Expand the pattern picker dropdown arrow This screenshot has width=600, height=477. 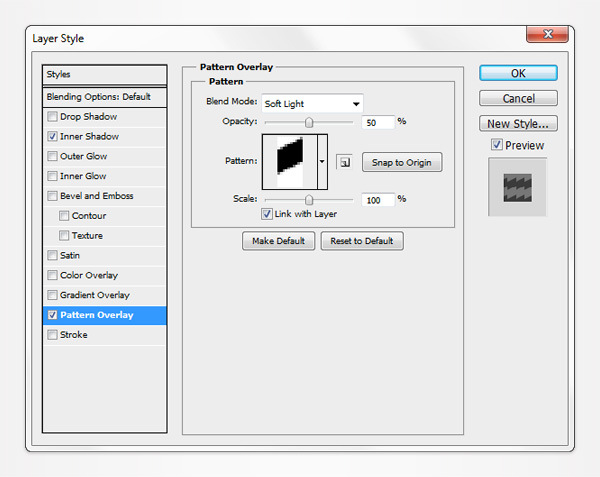tap(322, 161)
